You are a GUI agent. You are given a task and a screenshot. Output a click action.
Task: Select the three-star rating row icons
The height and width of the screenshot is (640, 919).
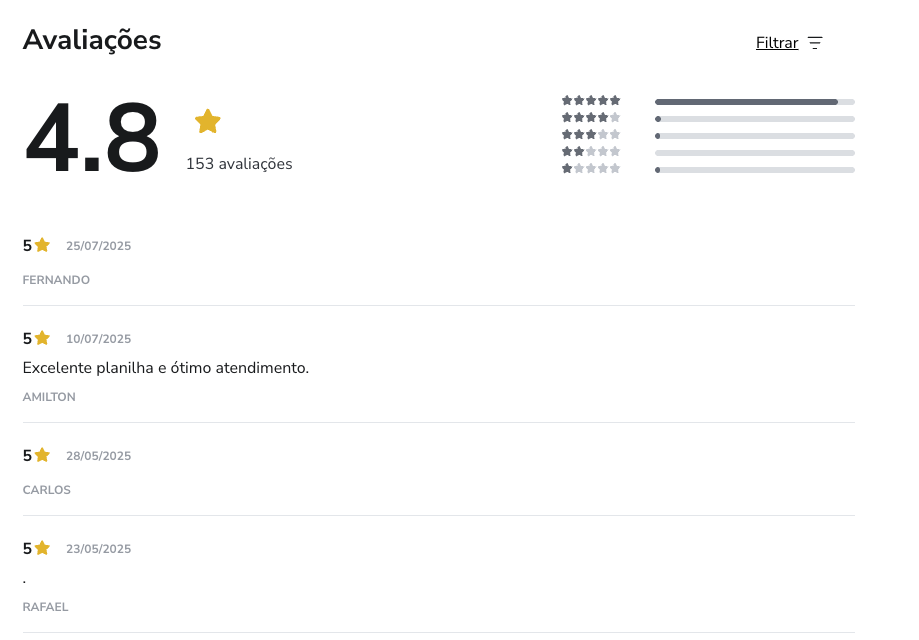(x=591, y=134)
